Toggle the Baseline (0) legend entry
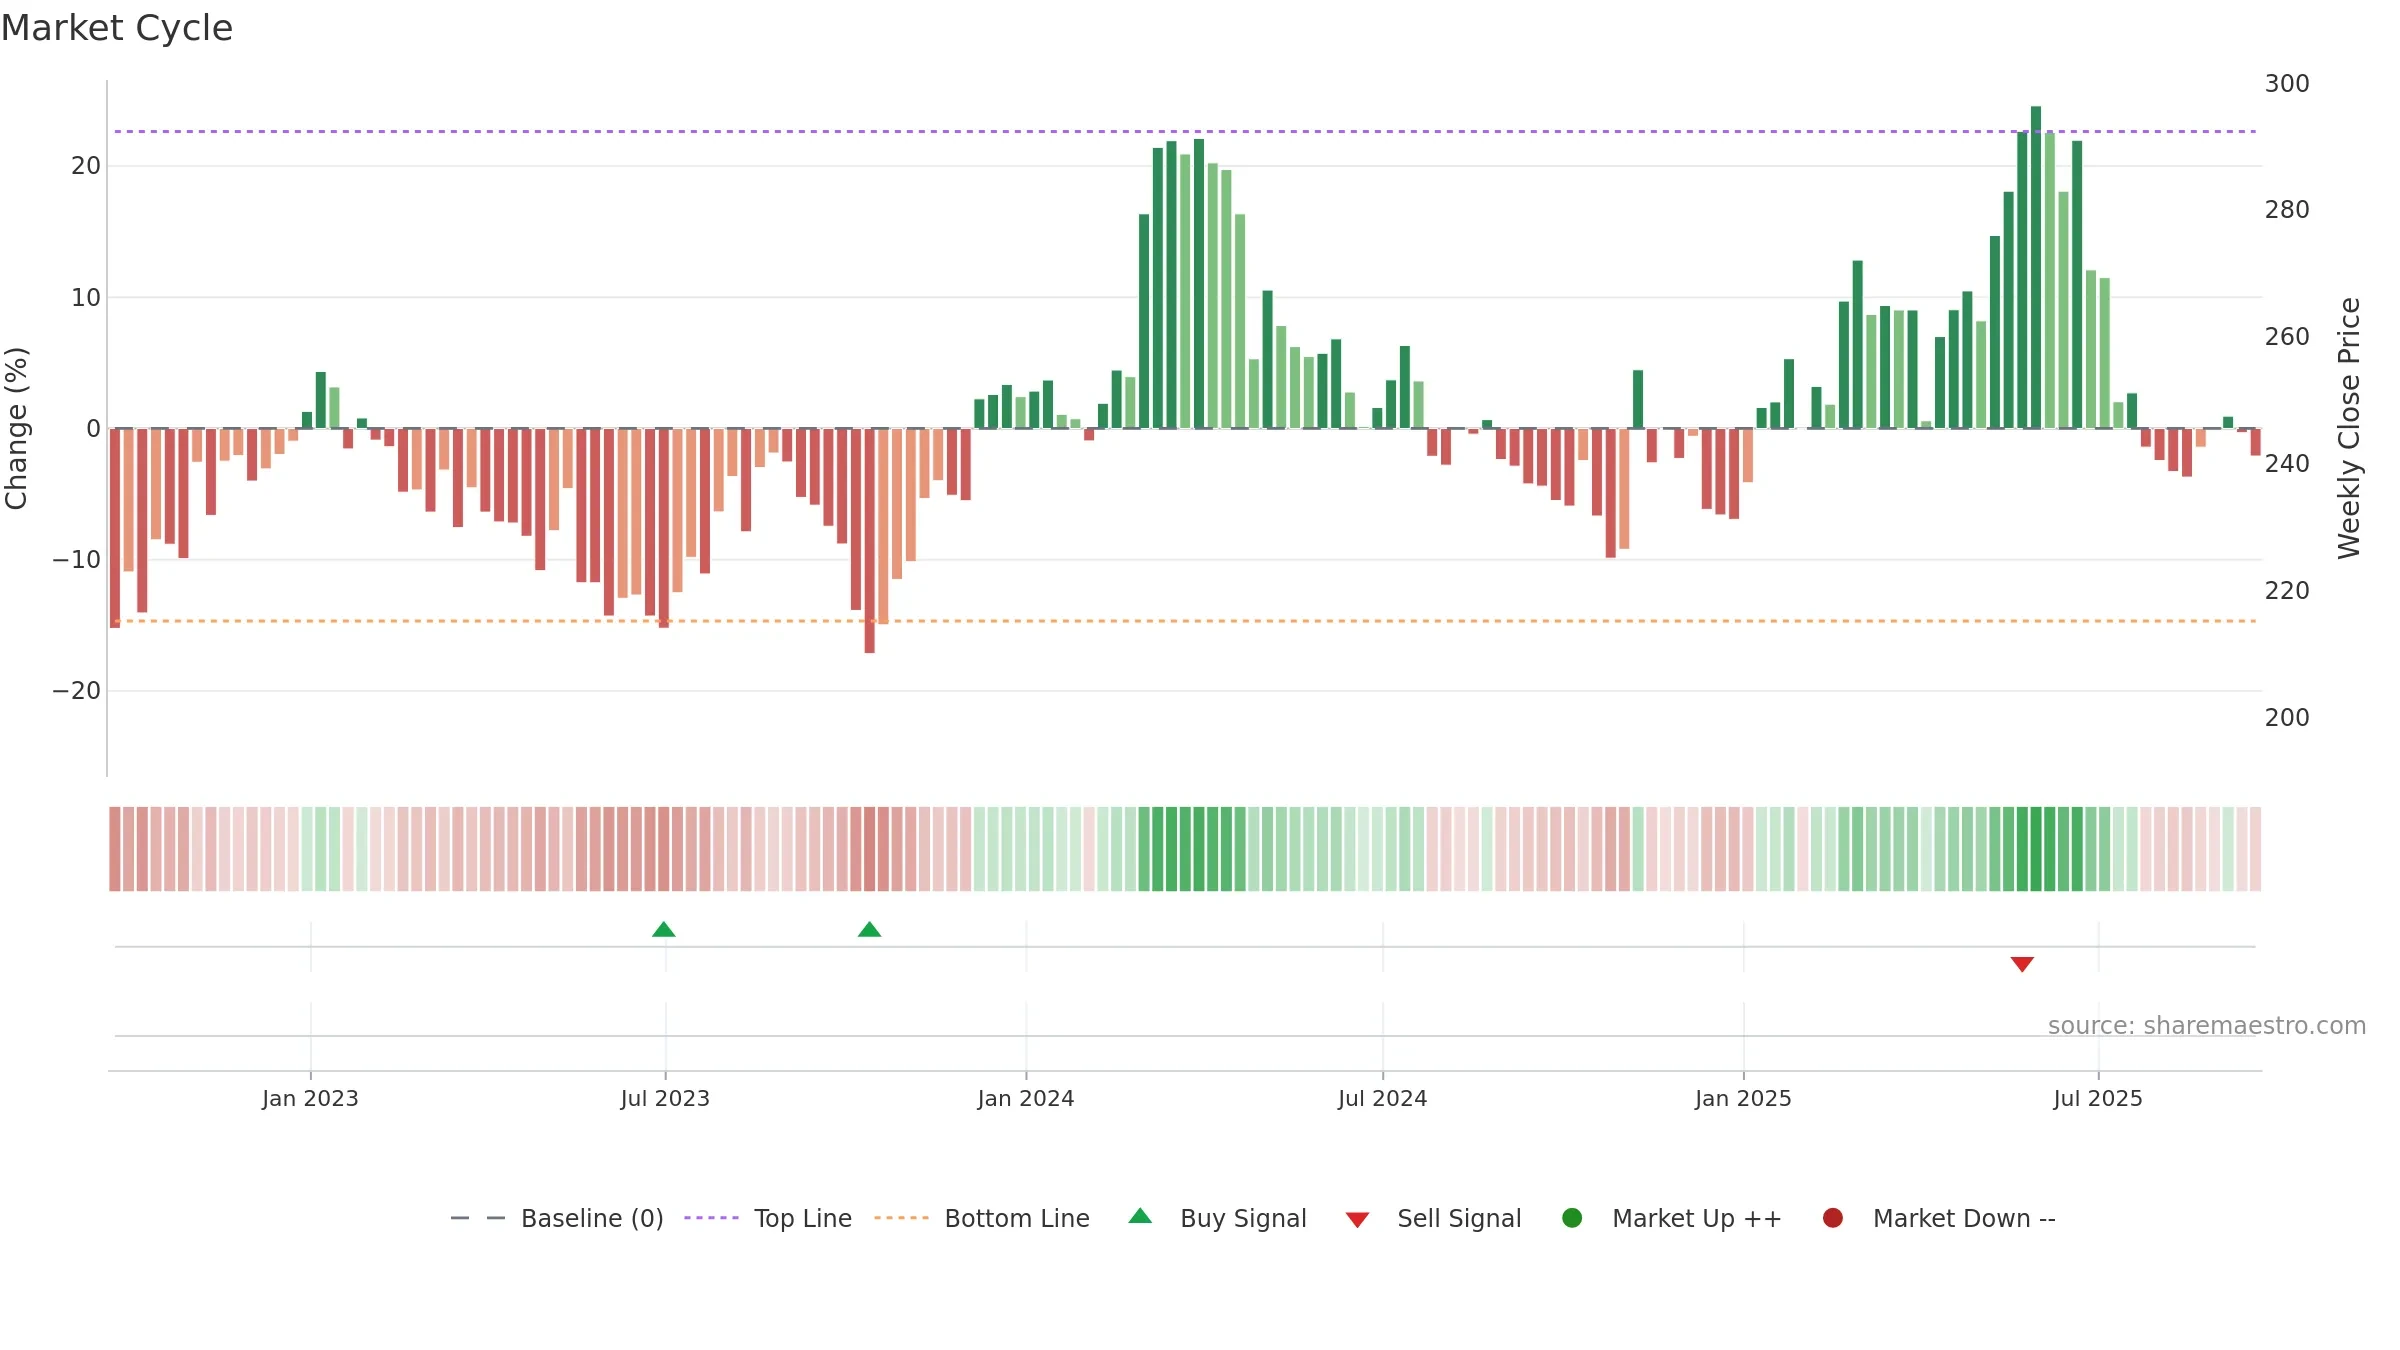Screen dimensions: 2400x1350 (557, 1218)
